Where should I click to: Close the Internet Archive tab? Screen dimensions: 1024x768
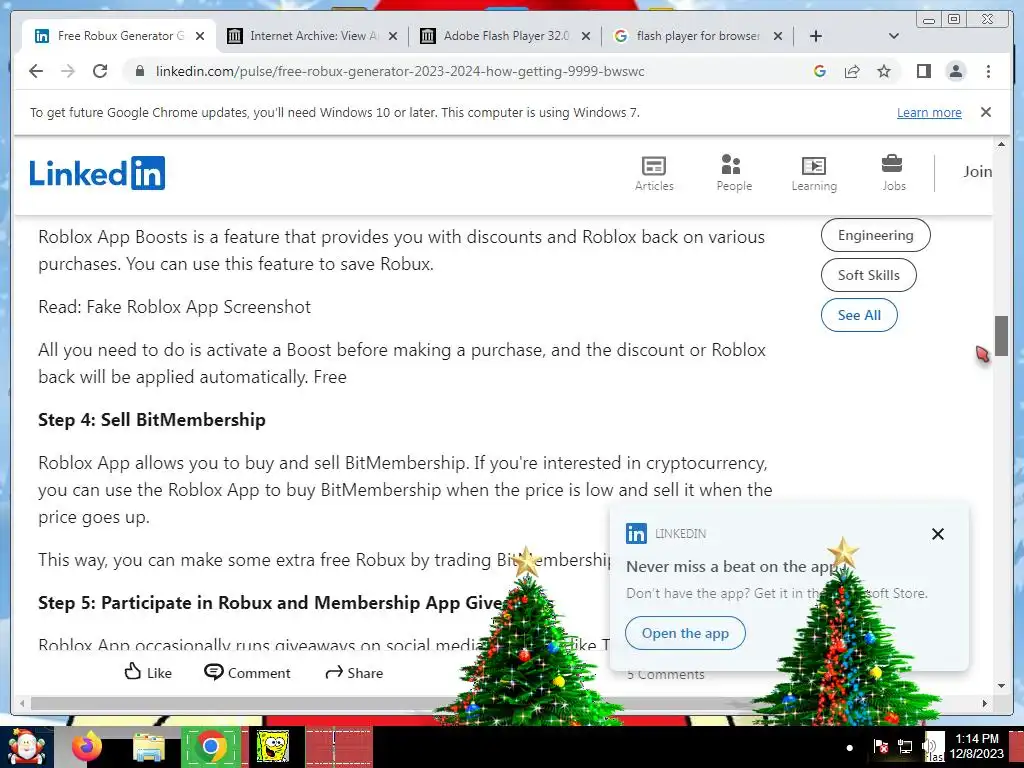click(x=392, y=36)
